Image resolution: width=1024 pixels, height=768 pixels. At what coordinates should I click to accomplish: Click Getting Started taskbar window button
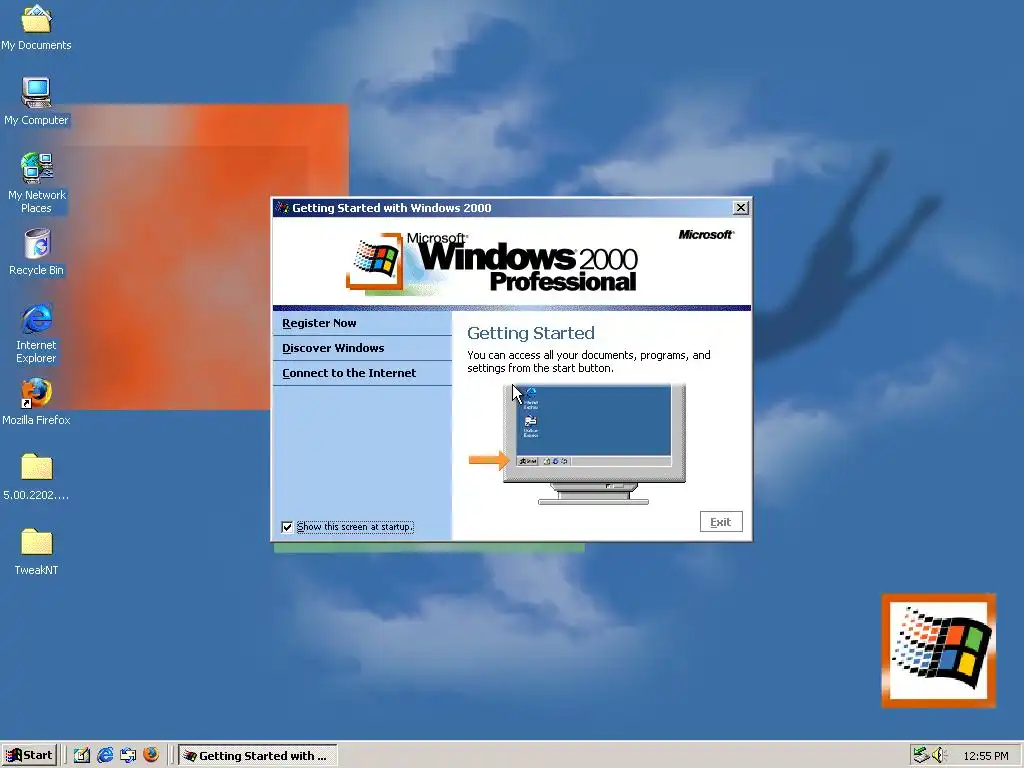[258, 756]
